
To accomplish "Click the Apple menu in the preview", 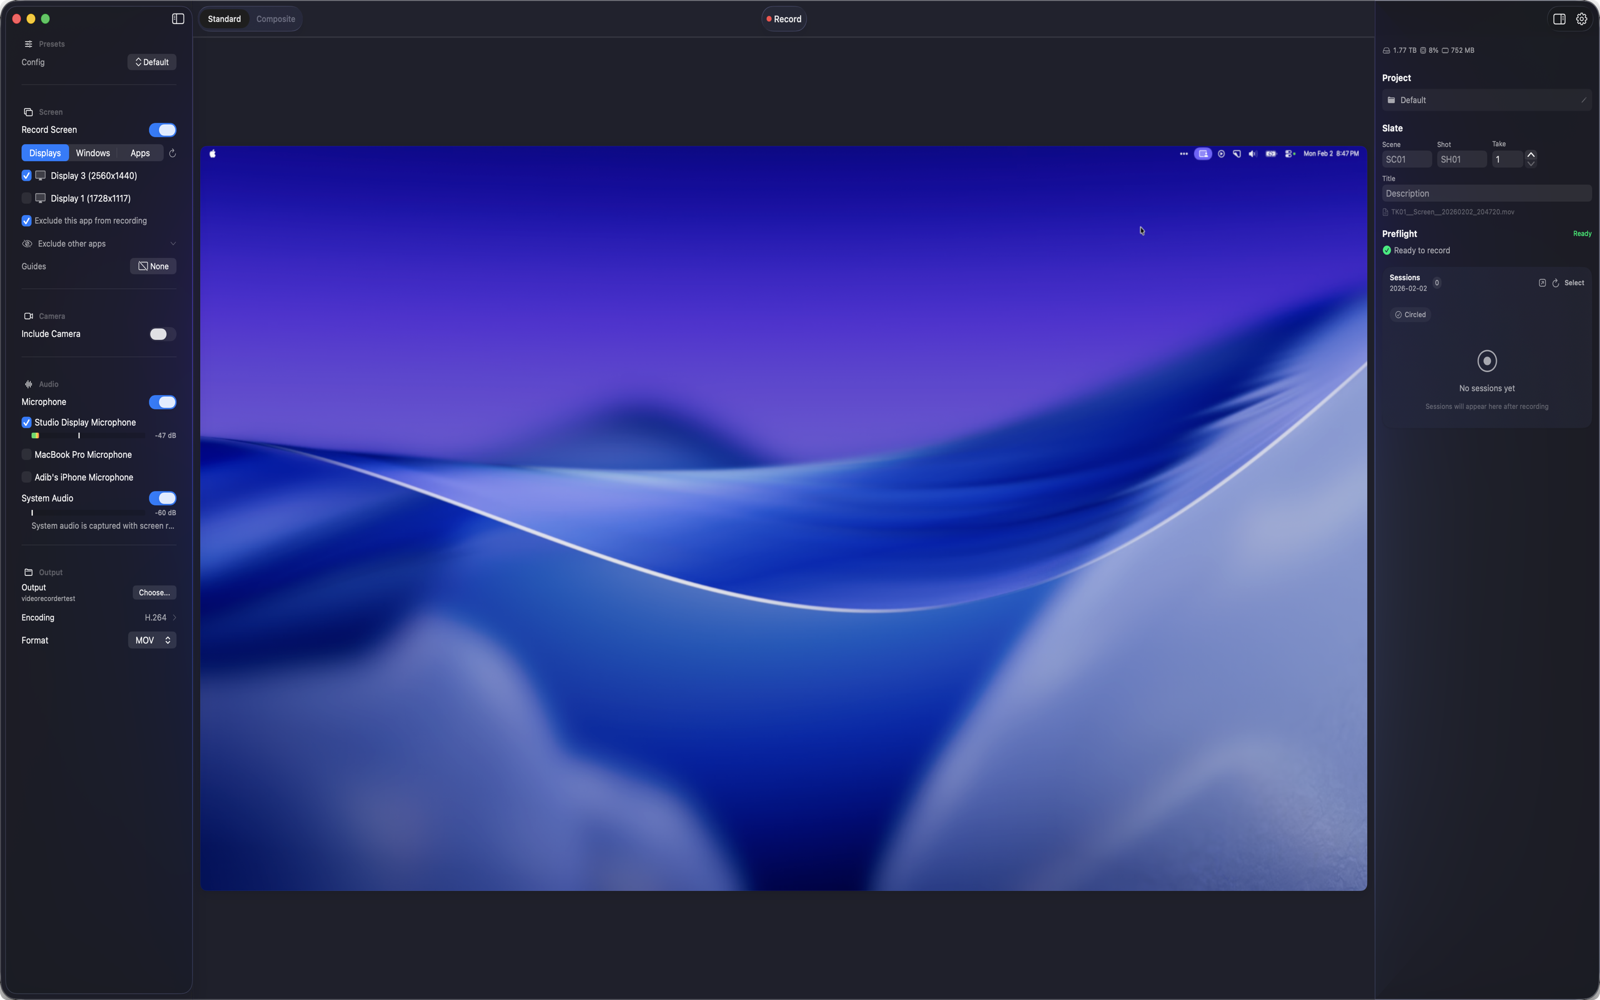I will coord(212,154).
